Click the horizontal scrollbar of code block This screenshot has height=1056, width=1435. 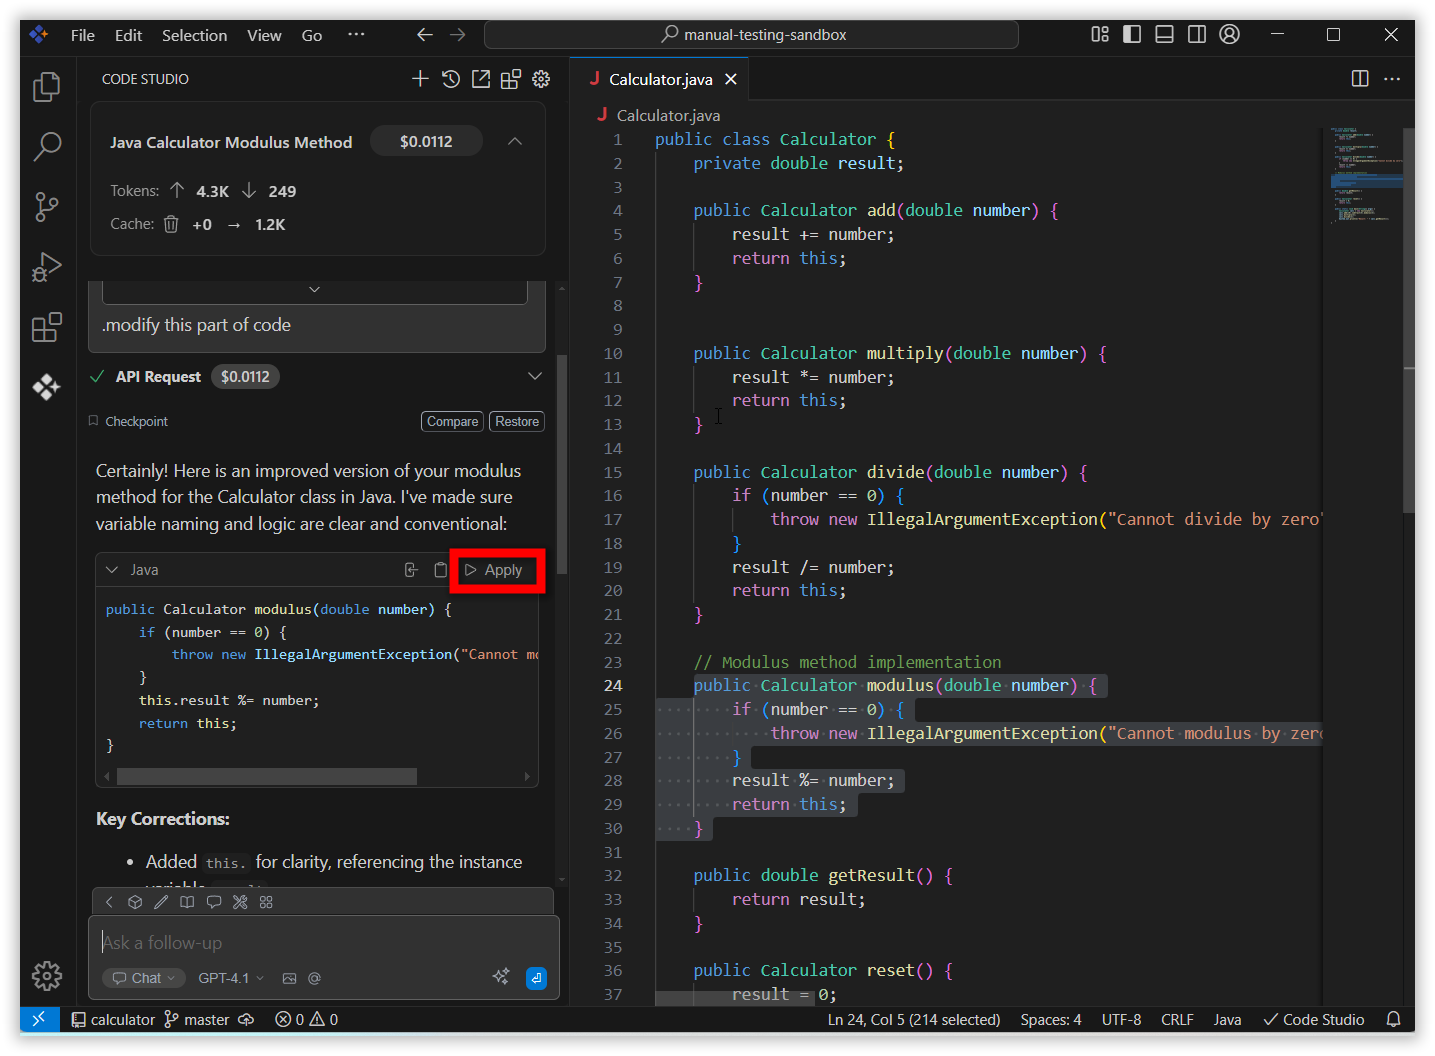[x=267, y=776]
